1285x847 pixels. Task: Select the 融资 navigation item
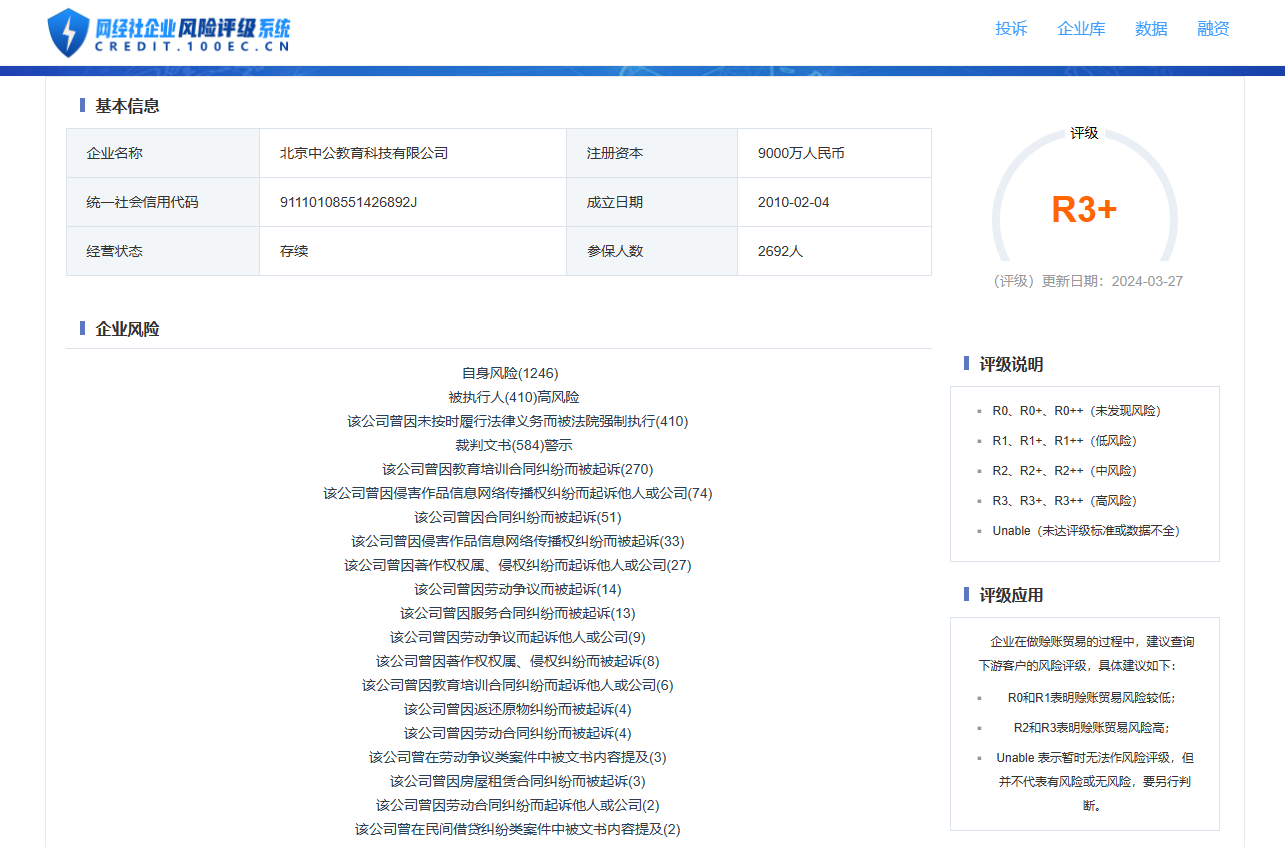pos(1213,29)
